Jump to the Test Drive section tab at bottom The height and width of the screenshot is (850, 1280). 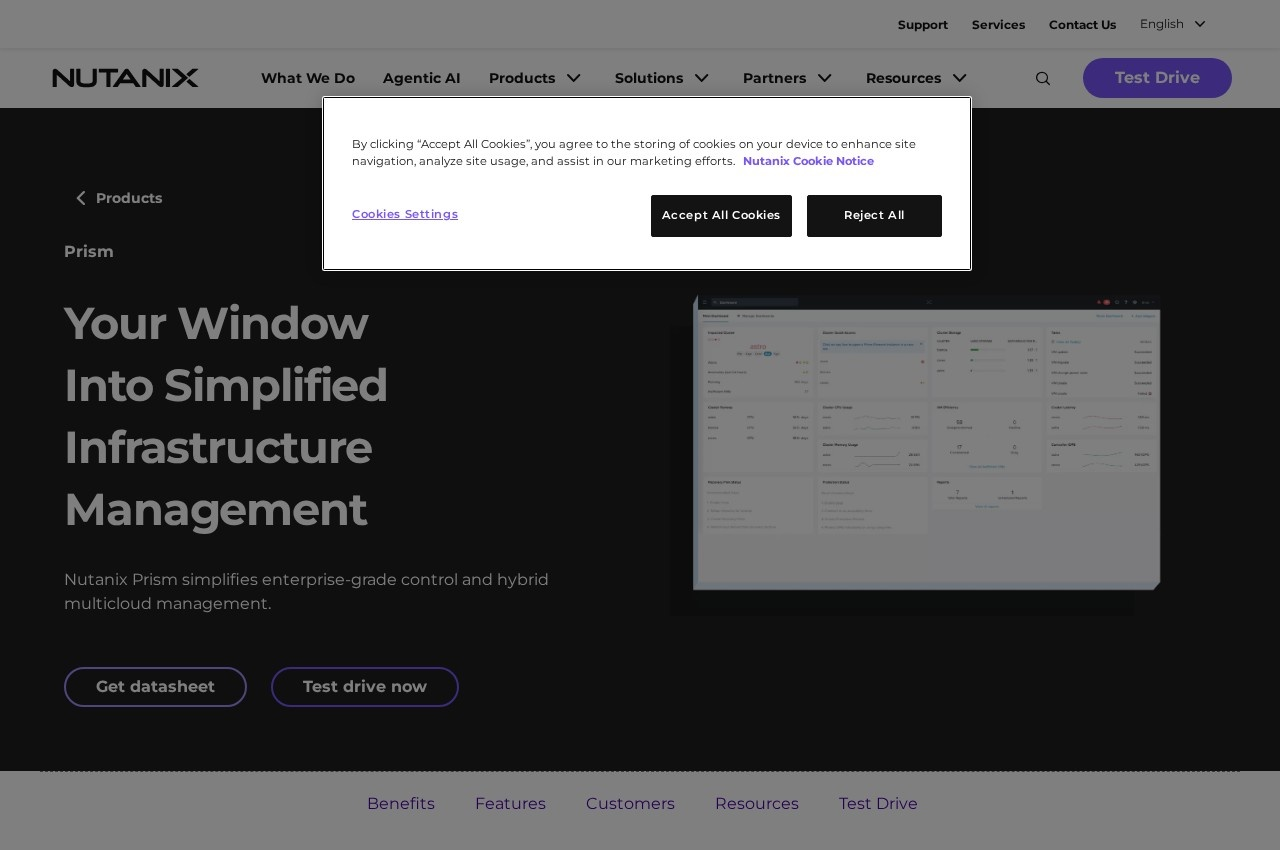[x=878, y=804]
